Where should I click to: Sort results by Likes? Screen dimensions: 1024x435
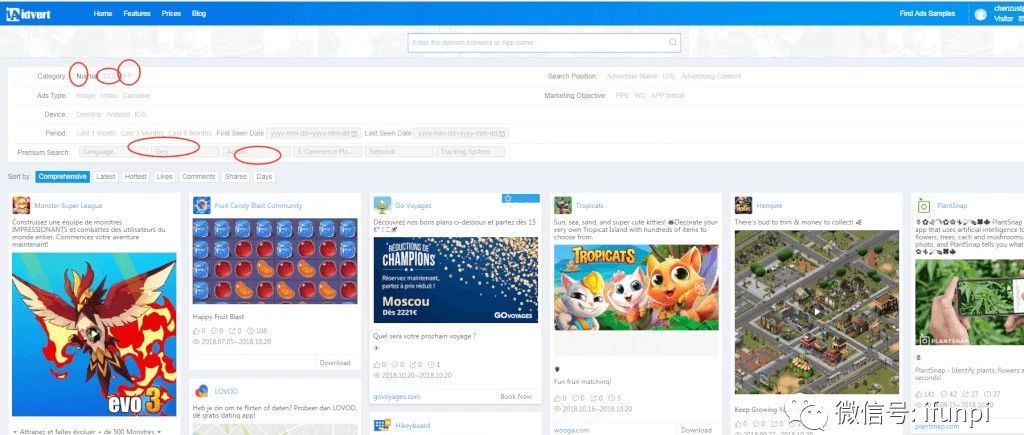pyautogui.click(x=165, y=177)
